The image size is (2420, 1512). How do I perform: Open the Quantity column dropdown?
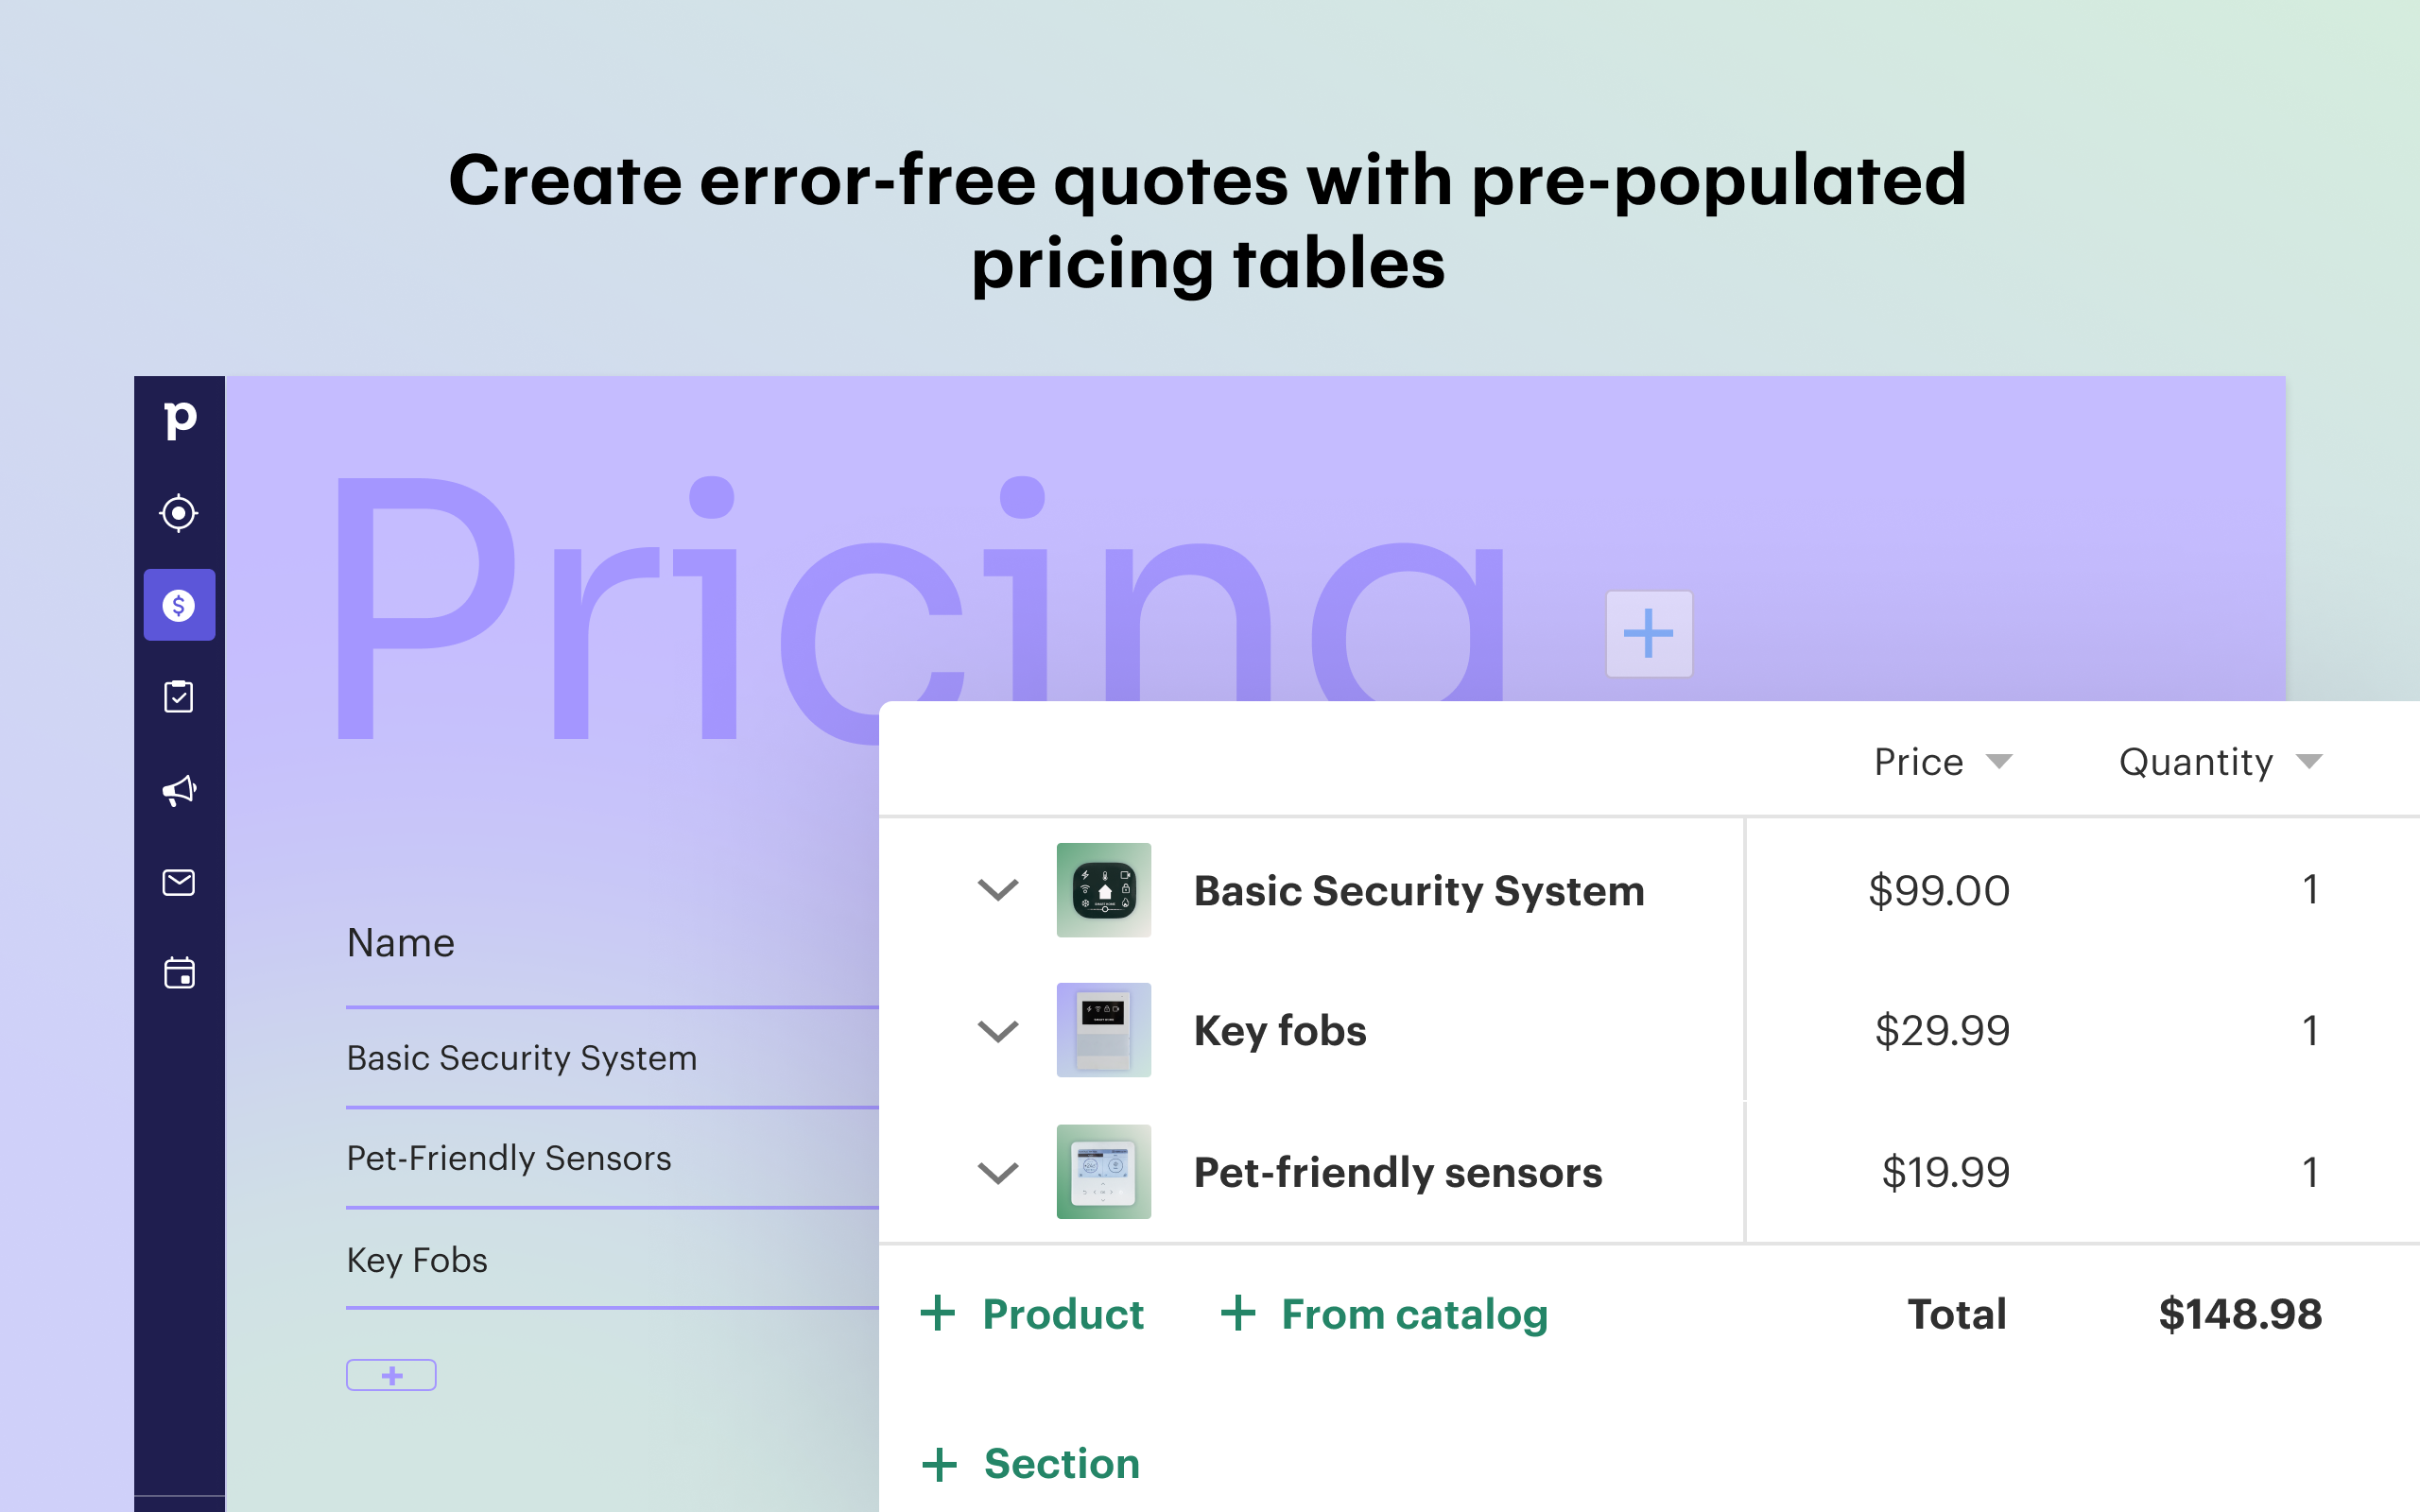coord(2308,762)
